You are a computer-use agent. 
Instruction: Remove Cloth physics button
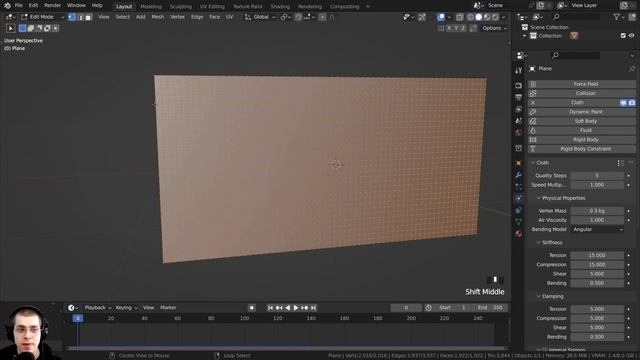[x=533, y=103]
